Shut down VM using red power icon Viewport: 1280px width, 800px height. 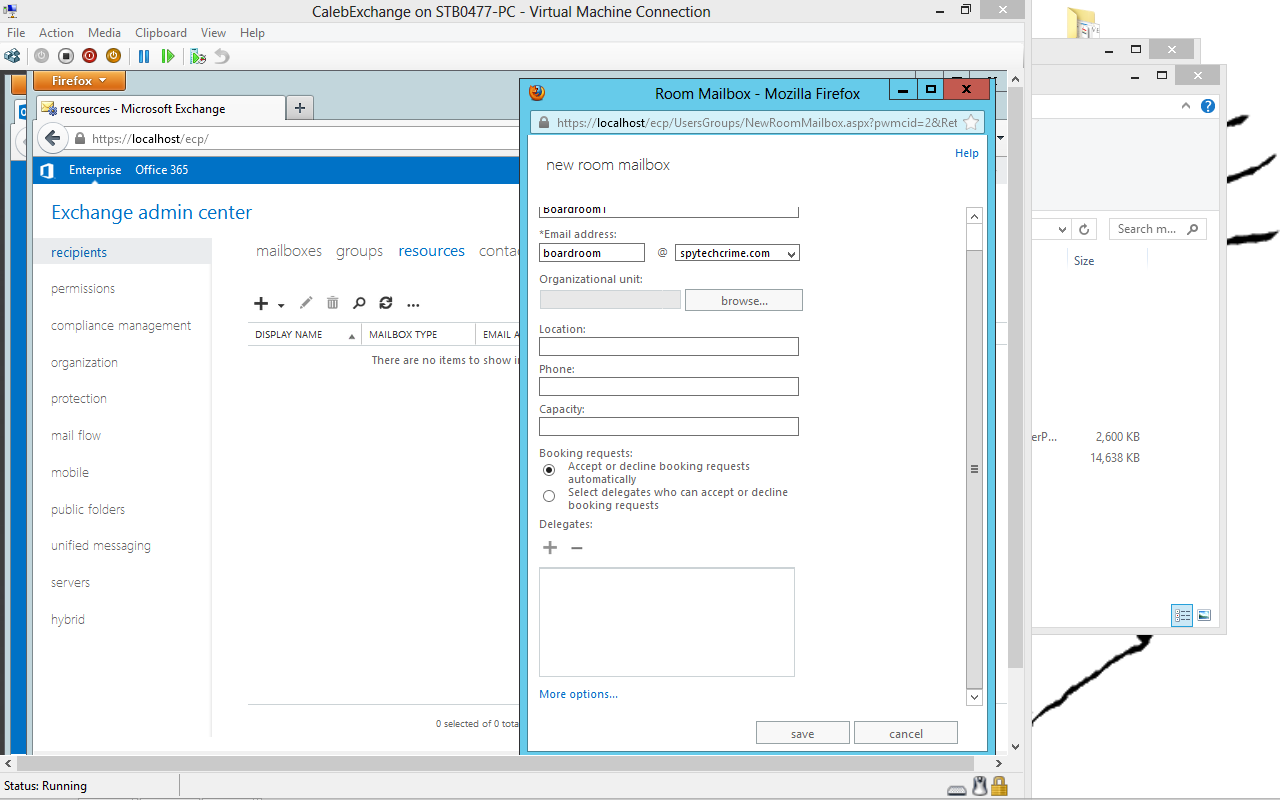[x=90, y=56]
